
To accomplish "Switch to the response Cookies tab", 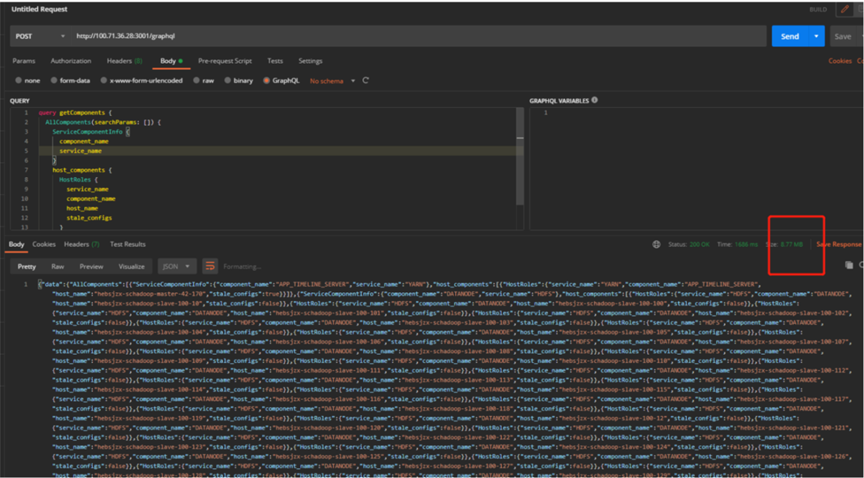I will (44, 244).
